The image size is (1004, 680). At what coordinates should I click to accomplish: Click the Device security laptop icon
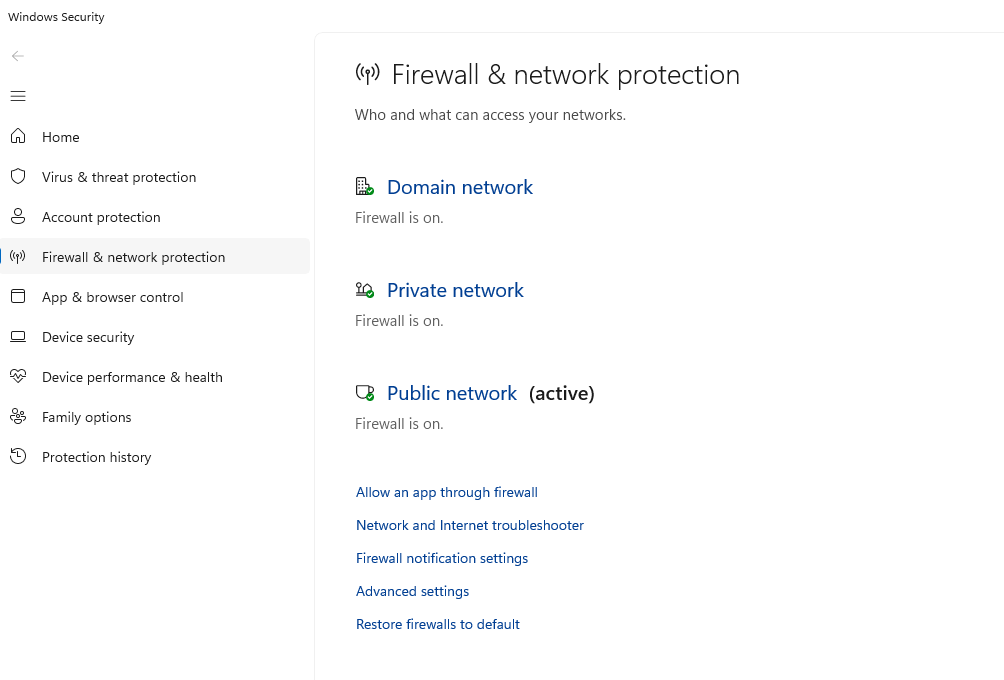coord(18,337)
